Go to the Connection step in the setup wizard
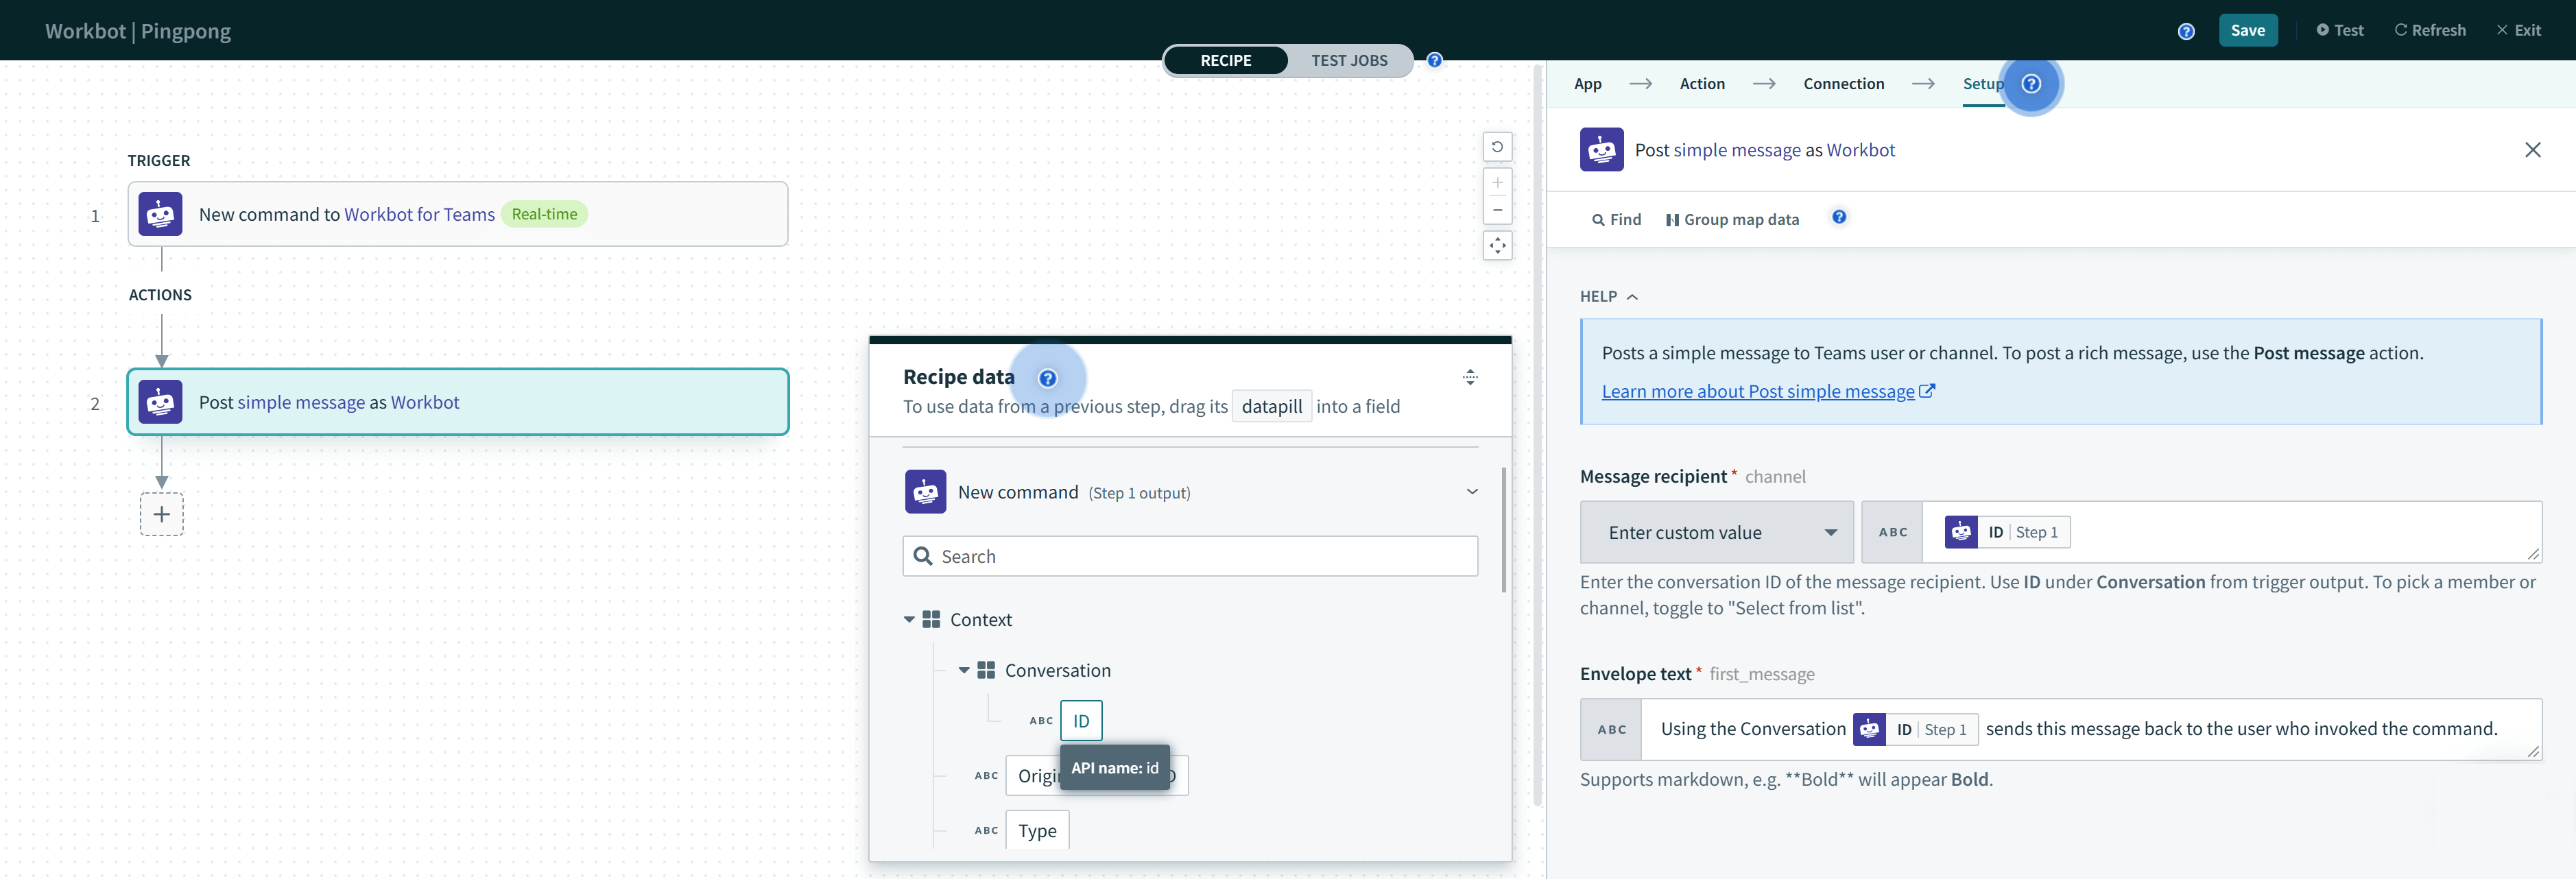 coord(1843,84)
